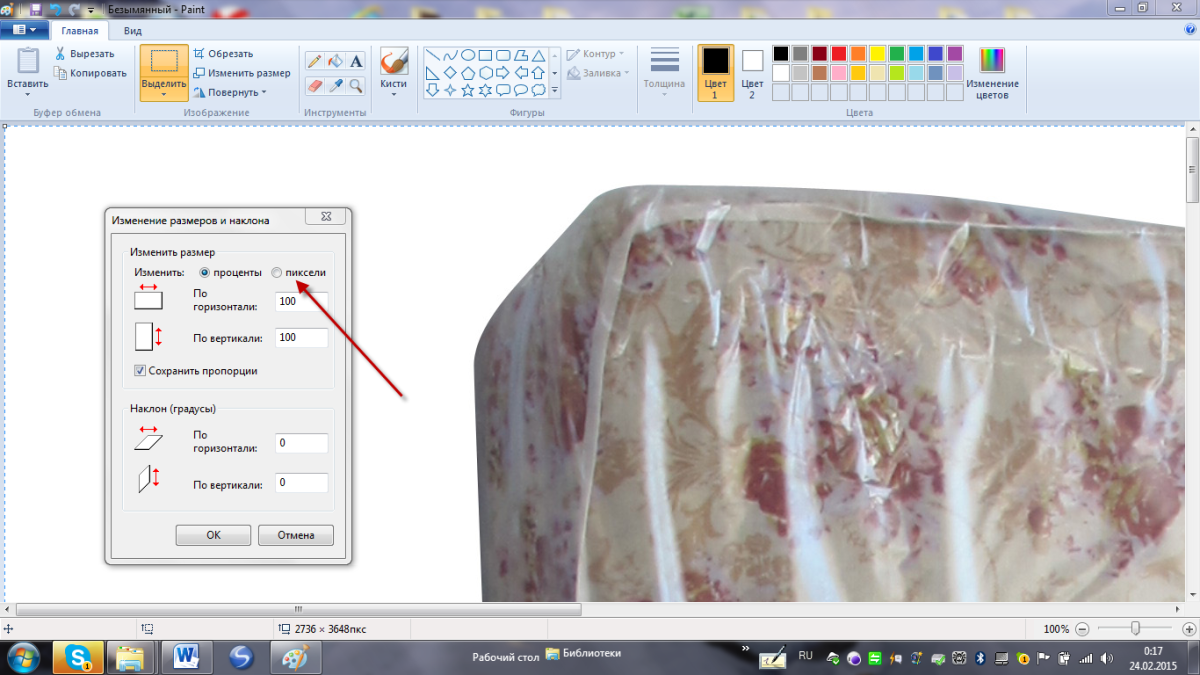This screenshot has height=675, width=1200.
Task: Click the OK button in the dialog
Action: tap(213, 535)
